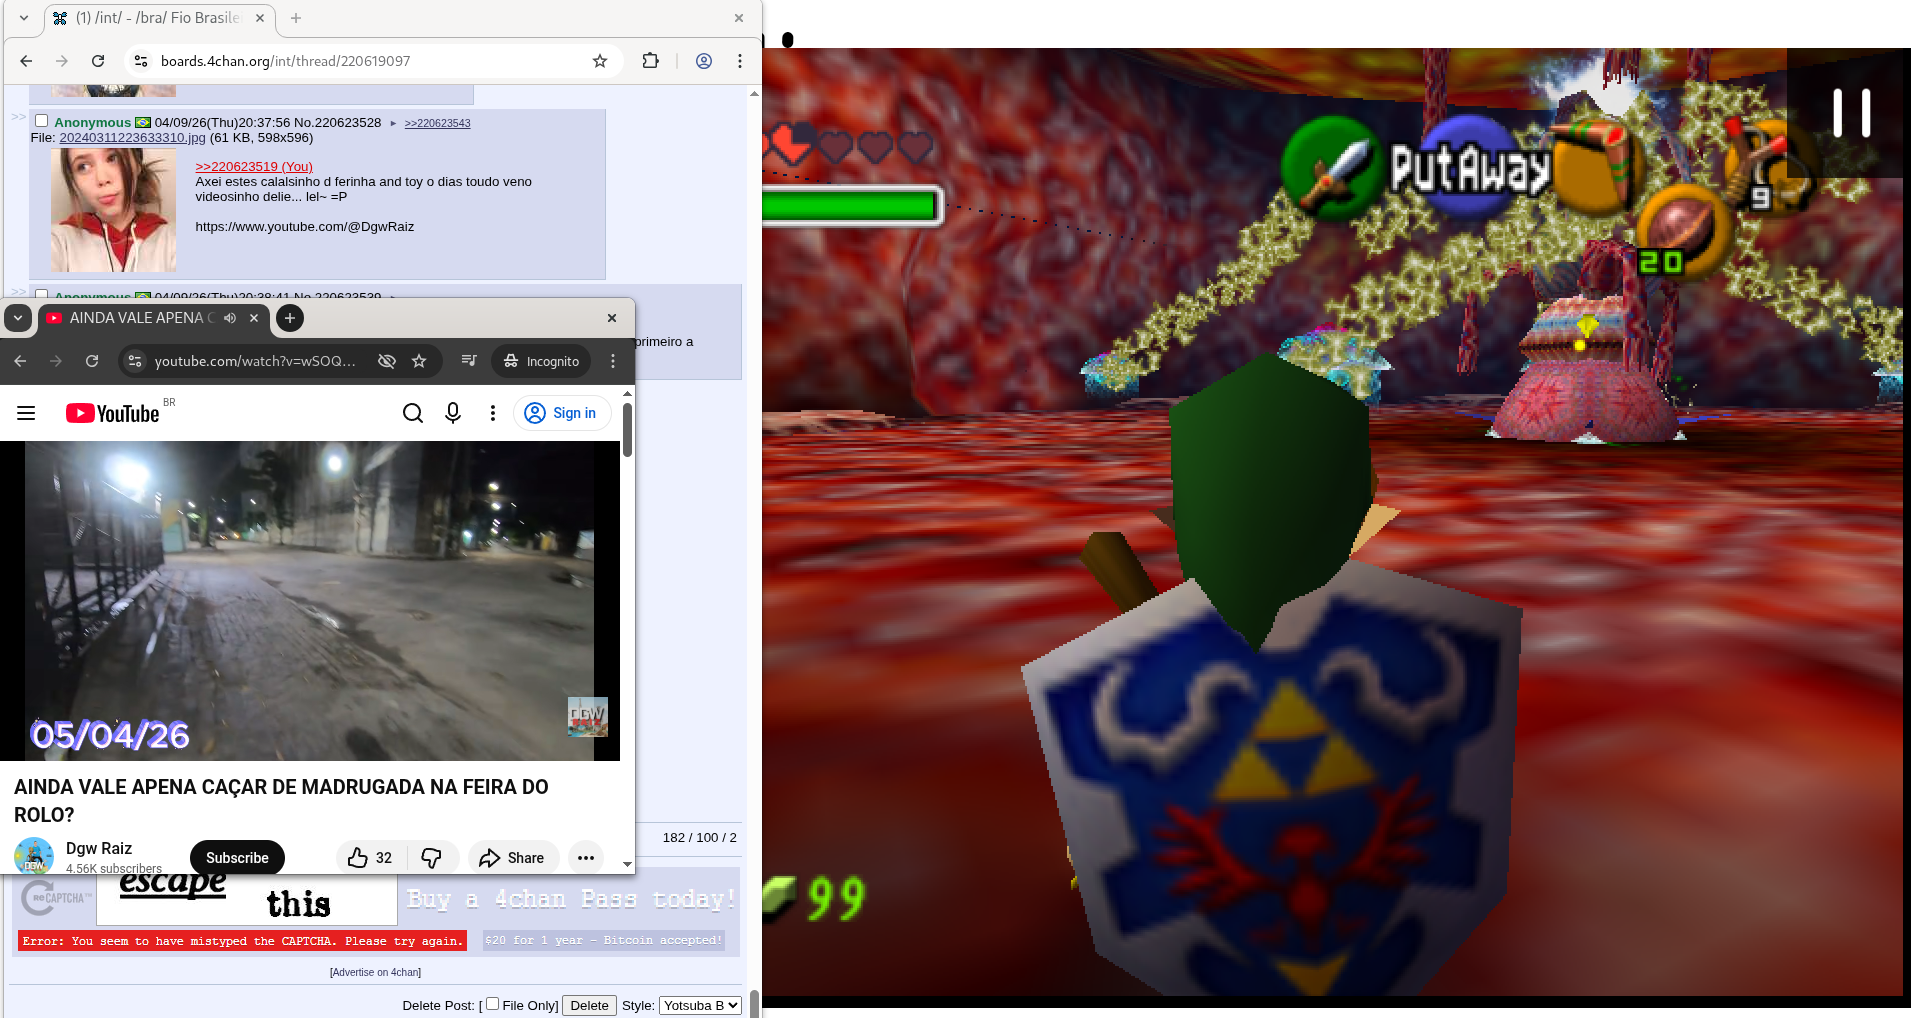Click the DGW channel watermark on the video
This screenshot has height=1018, width=1911.
[588, 717]
